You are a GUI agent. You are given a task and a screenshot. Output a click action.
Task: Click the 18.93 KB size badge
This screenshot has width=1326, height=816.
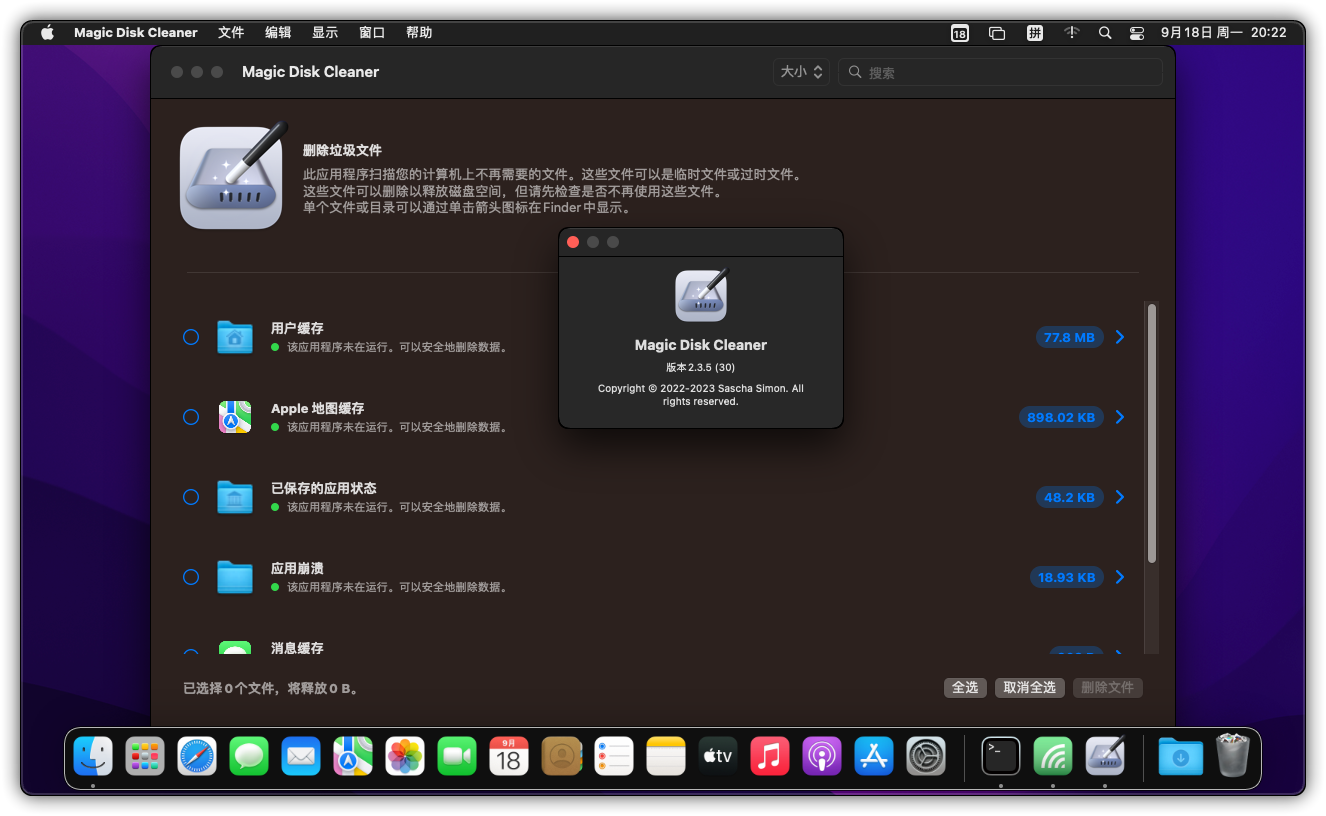1066,577
